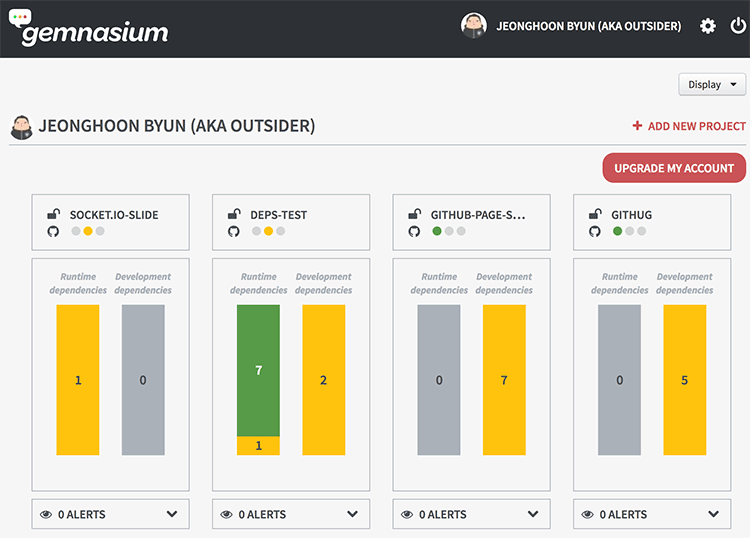Click DEPS-TEST yellow runtime segment showing 1
The image size is (750, 538).
258,446
